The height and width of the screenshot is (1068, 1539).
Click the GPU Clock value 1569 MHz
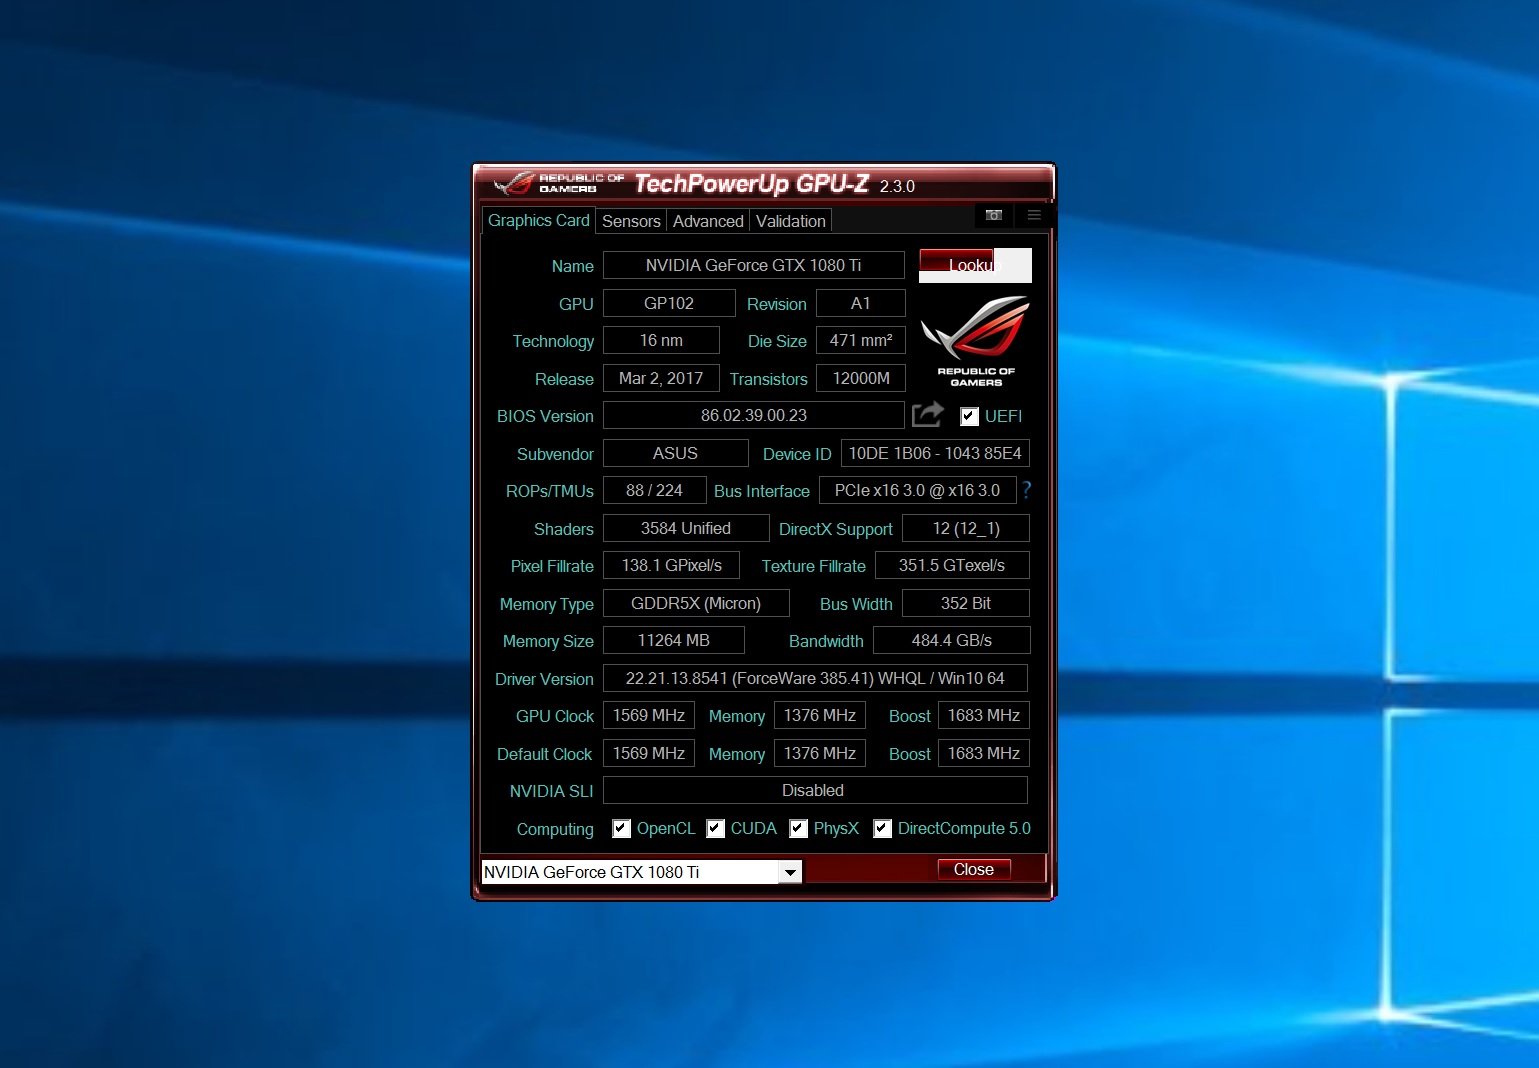coord(649,715)
